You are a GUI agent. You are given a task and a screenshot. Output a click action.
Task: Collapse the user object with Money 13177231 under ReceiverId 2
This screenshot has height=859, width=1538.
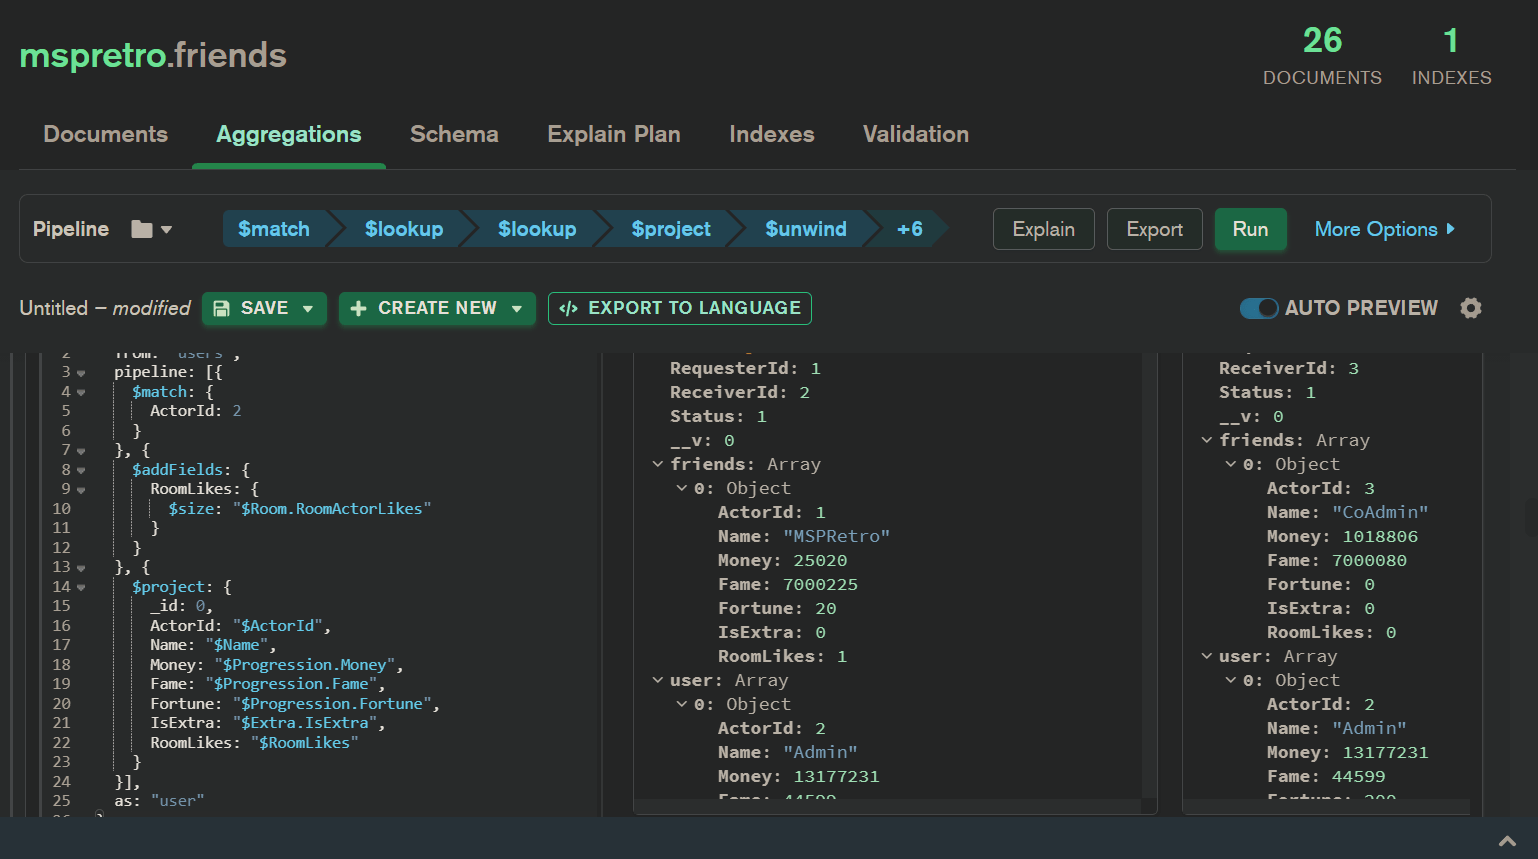tap(682, 704)
